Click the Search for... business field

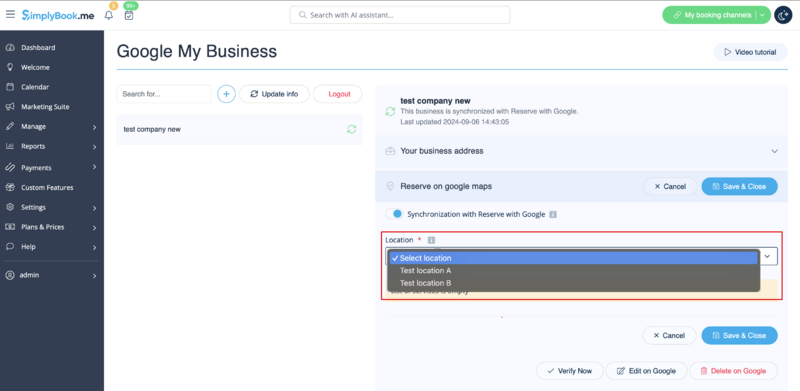click(164, 94)
